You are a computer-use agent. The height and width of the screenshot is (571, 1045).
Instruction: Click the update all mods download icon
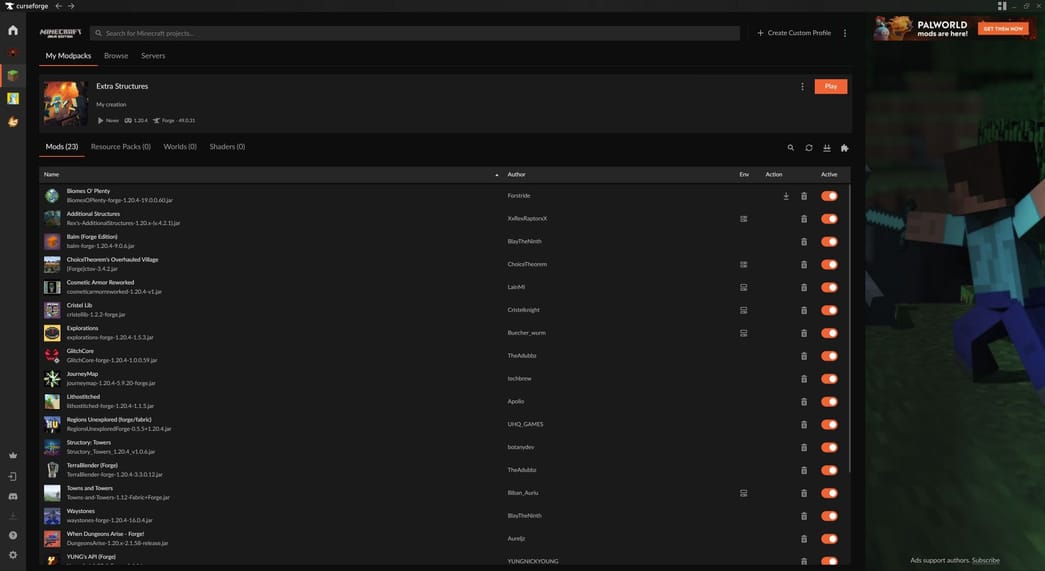[827, 148]
